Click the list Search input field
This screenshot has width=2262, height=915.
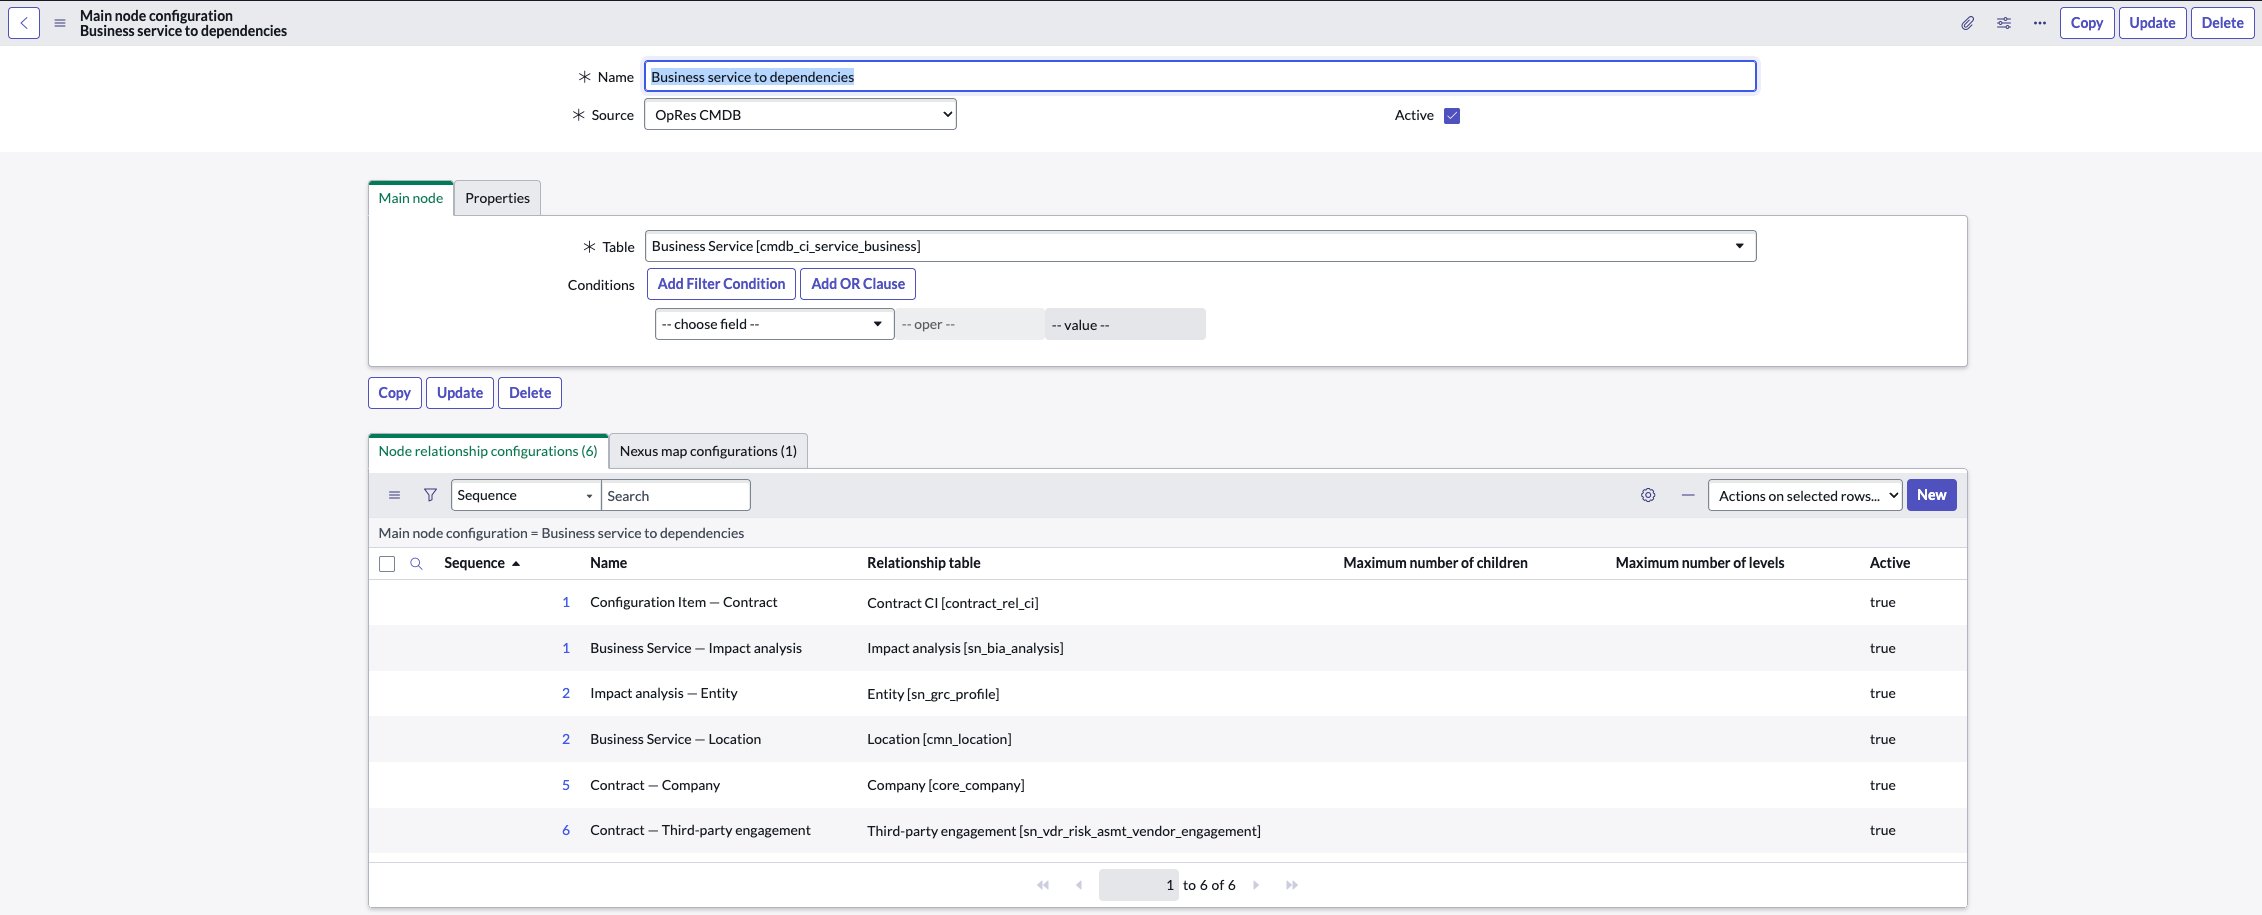[675, 496]
